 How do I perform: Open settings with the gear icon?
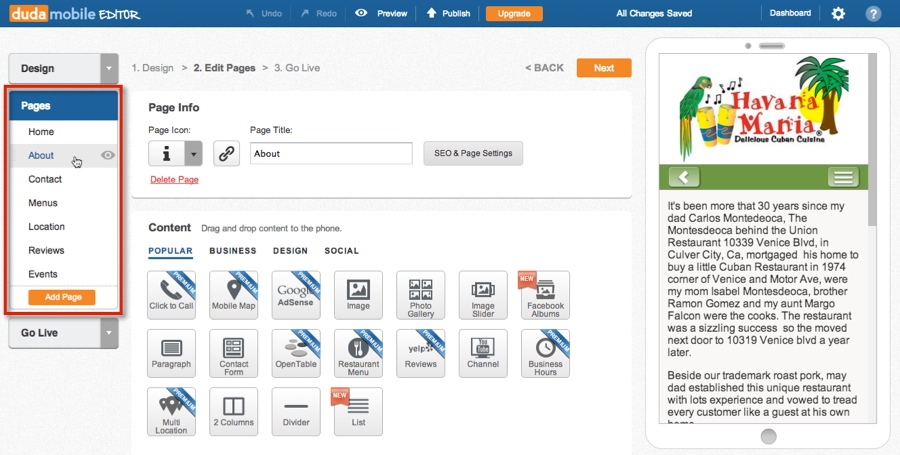pyautogui.click(x=838, y=13)
